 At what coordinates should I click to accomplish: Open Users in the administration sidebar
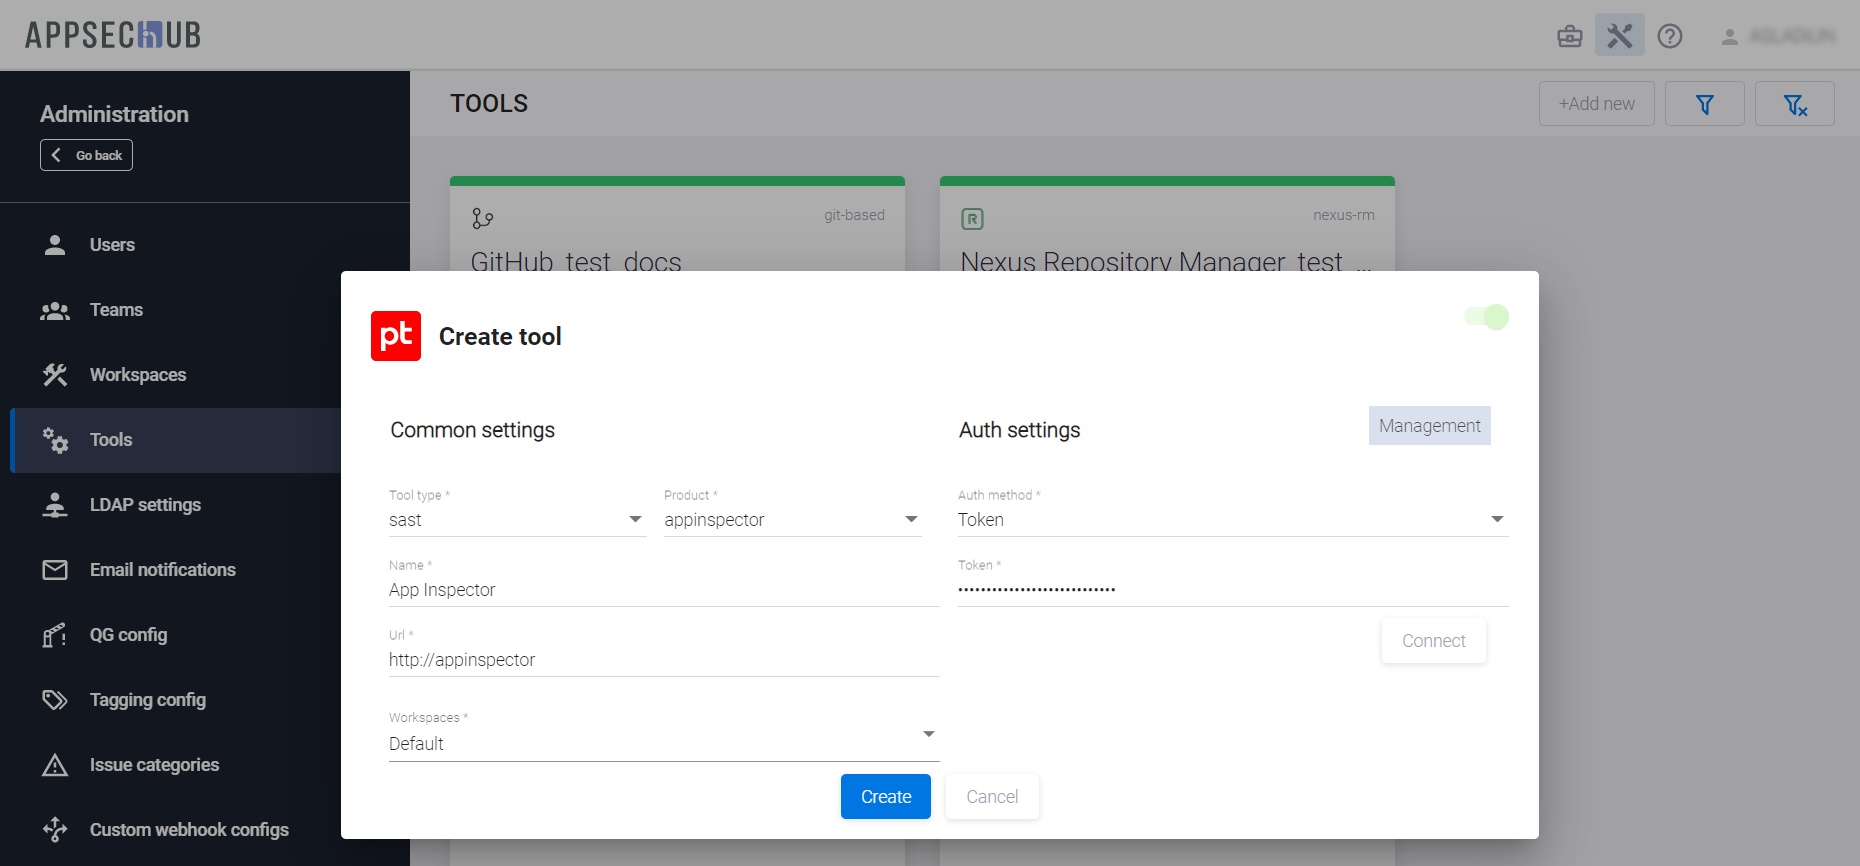[112, 245]
